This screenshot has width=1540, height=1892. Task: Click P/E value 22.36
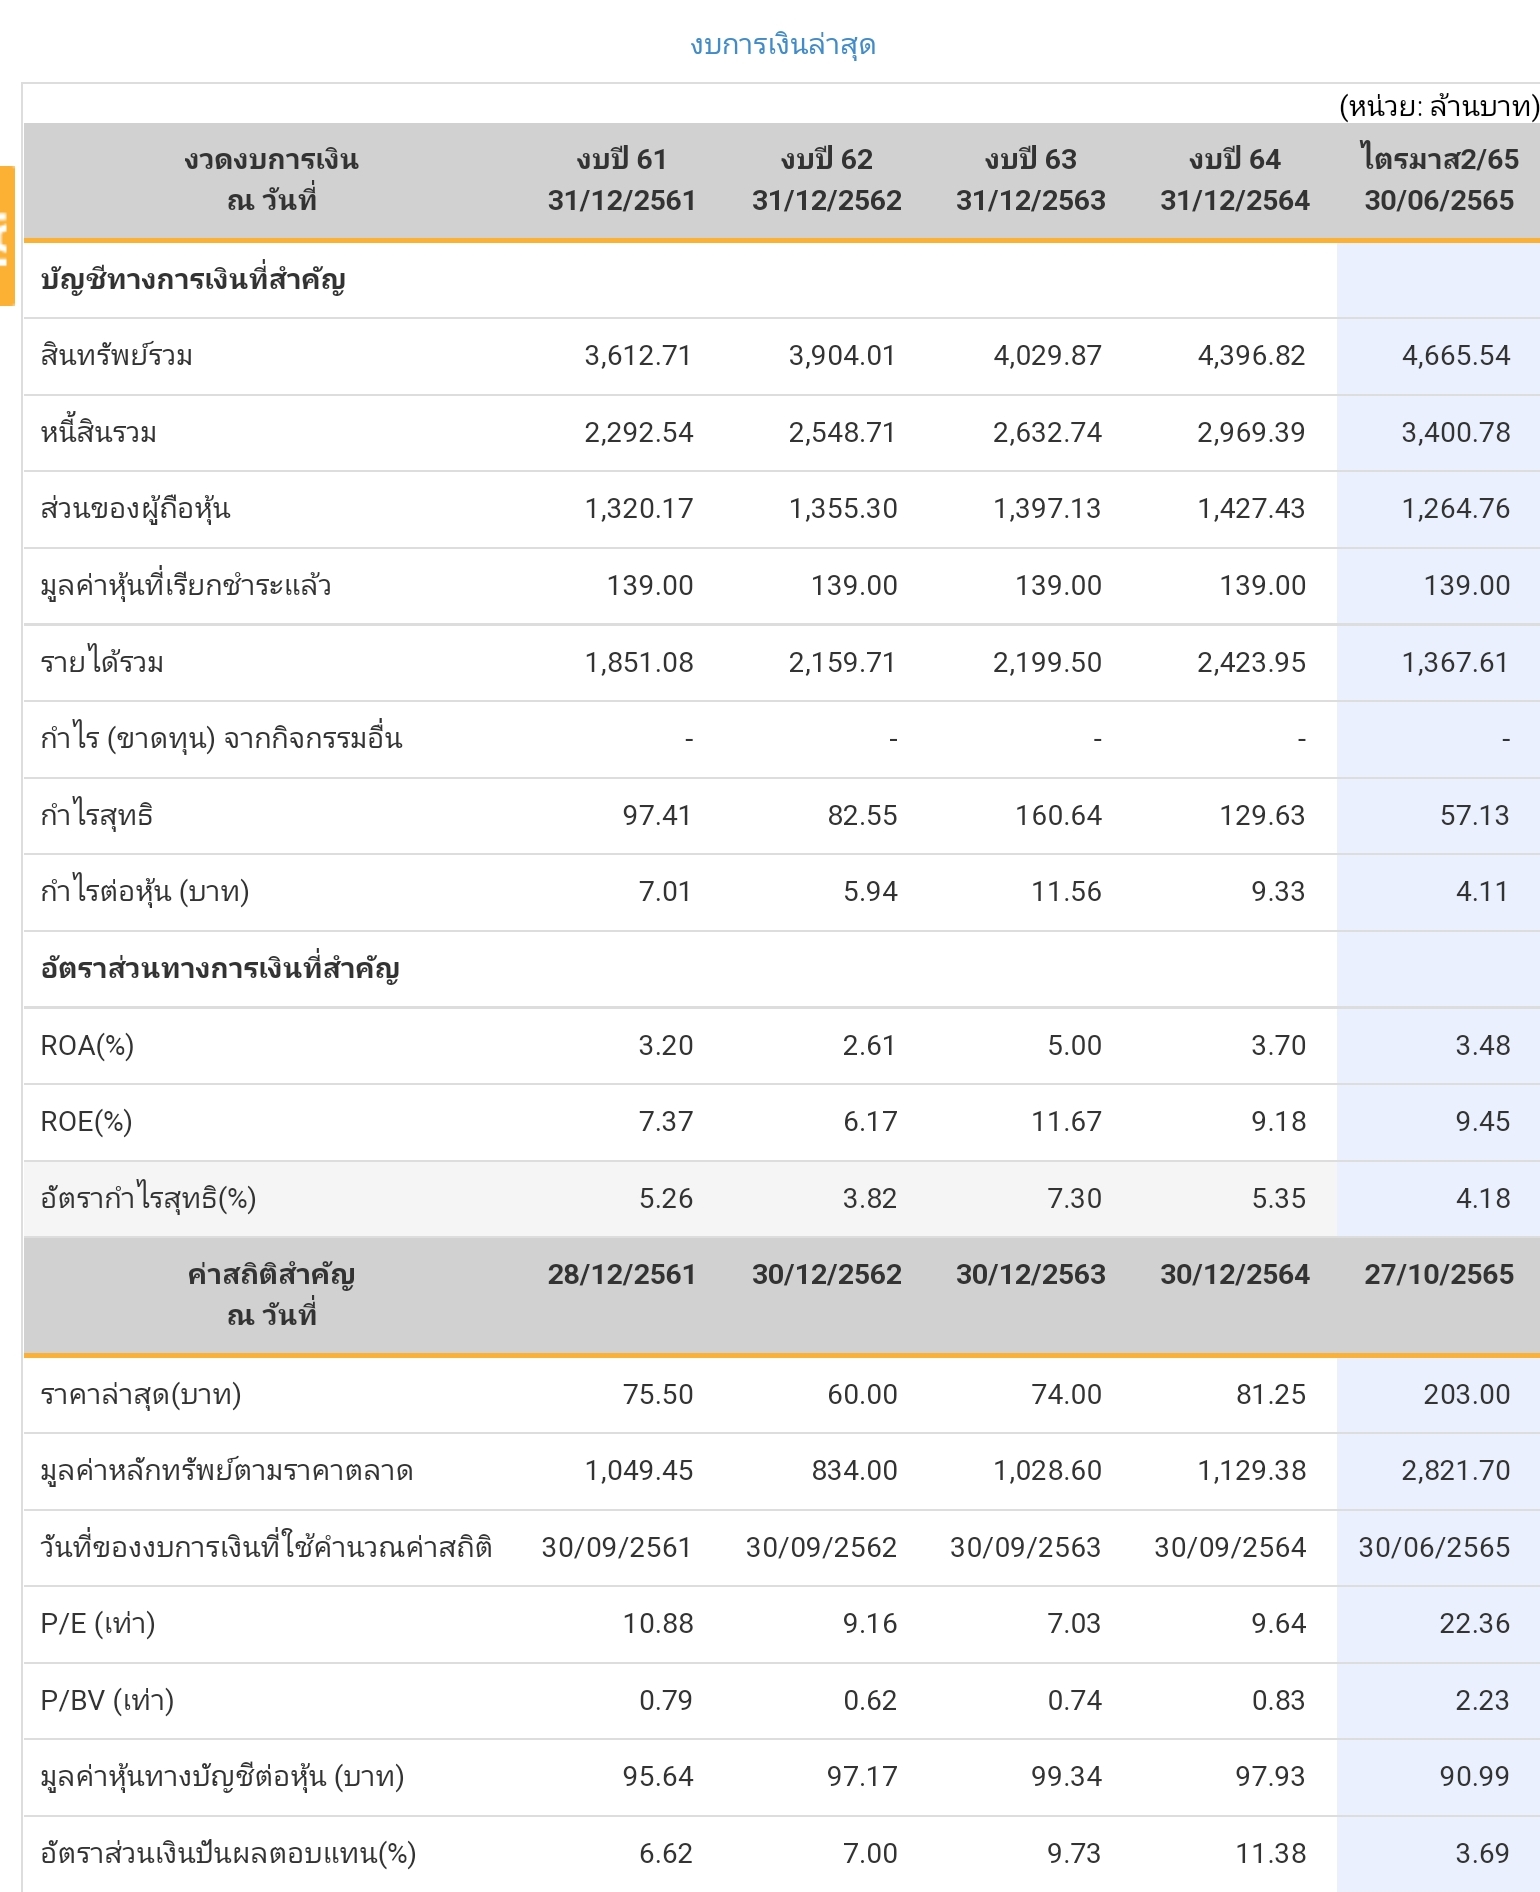(x=1475, y=1624)
